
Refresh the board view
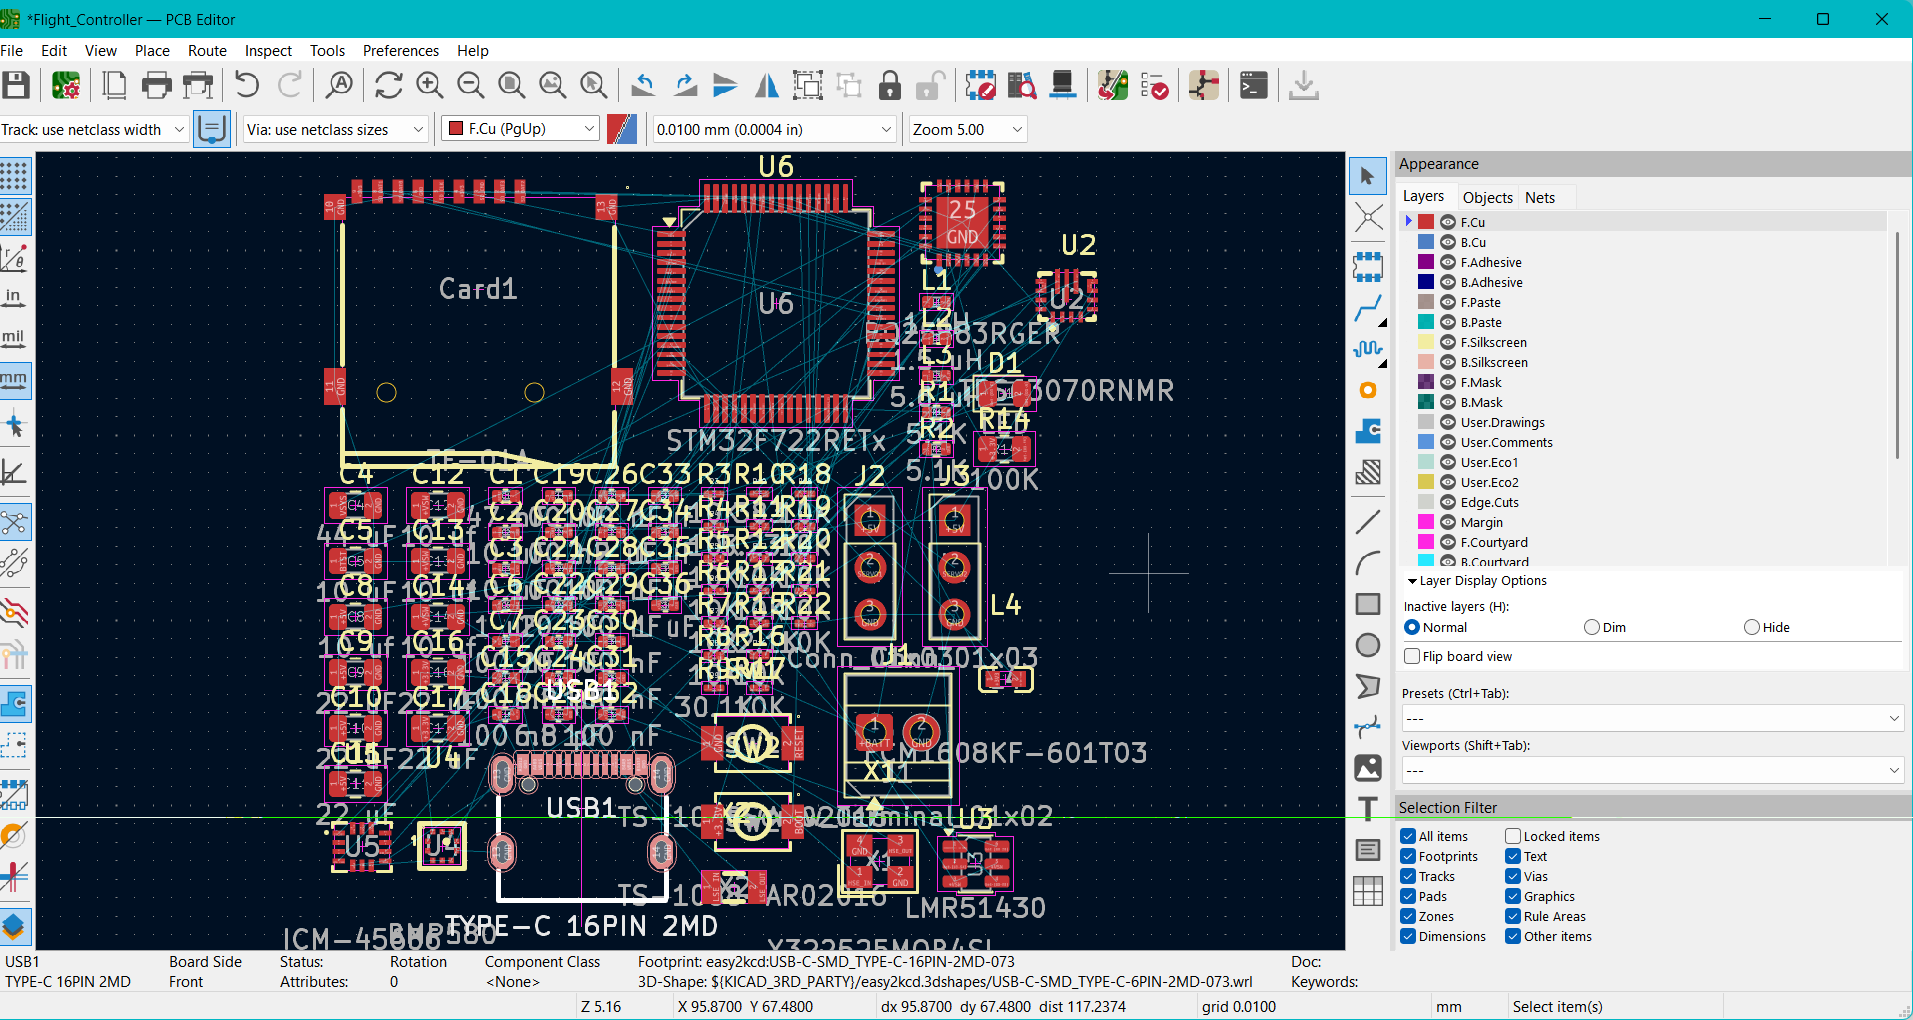(389, 86)
